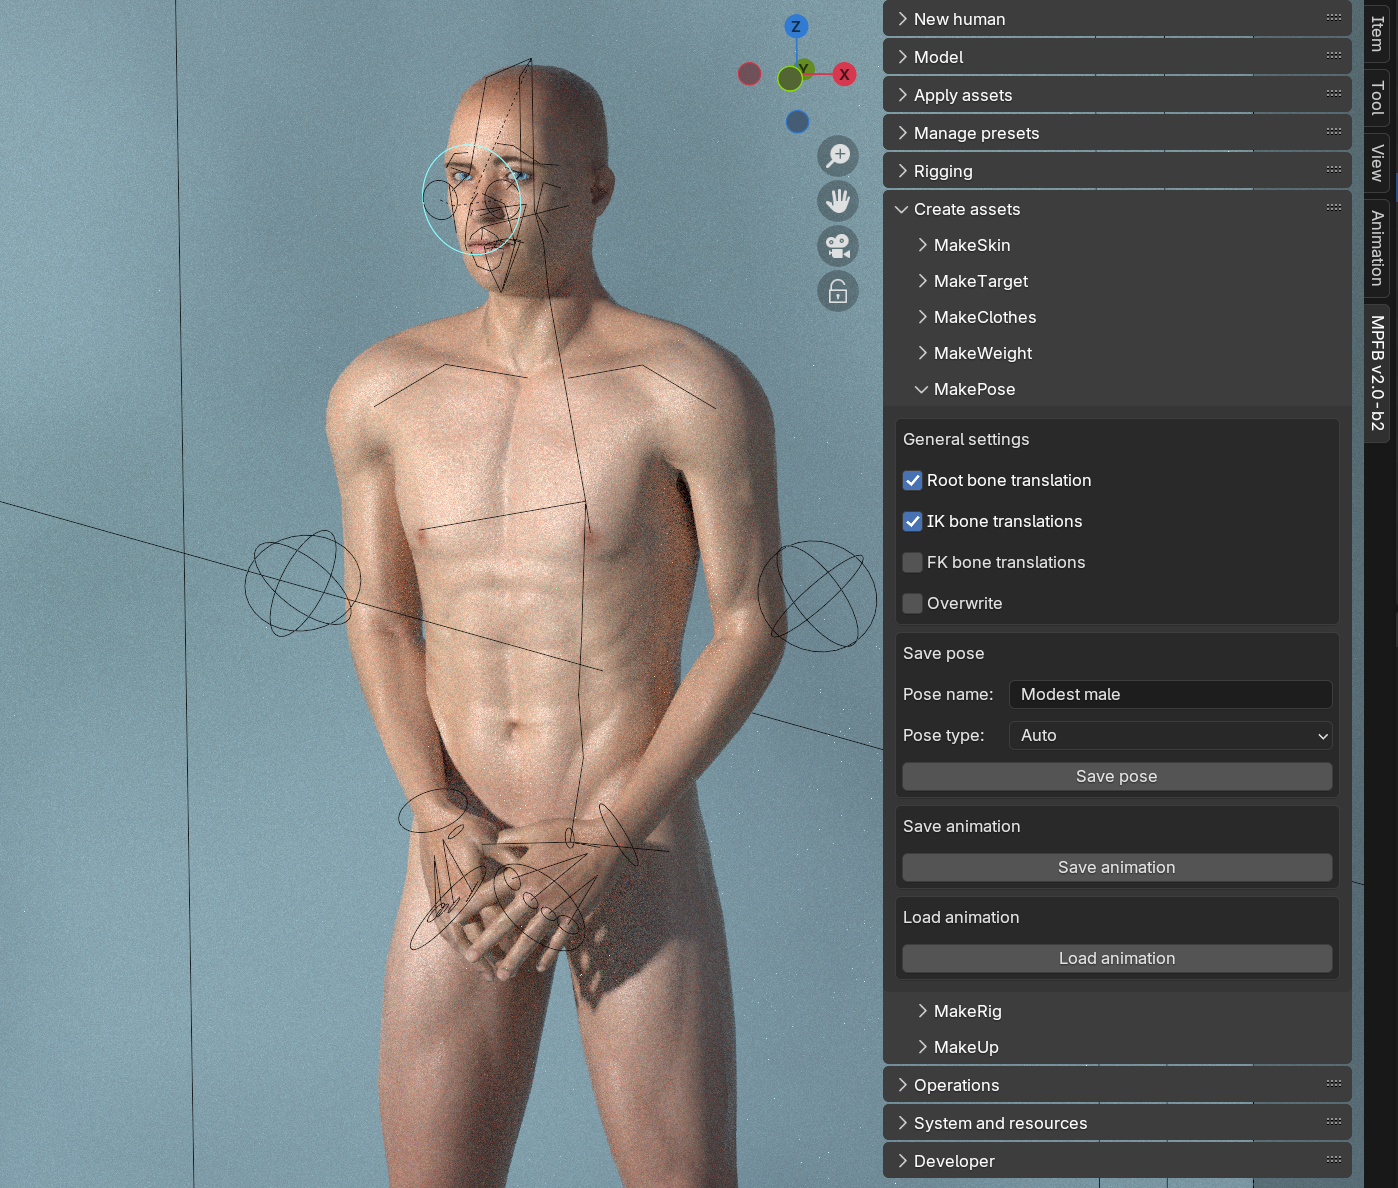Grab the Model panel drag handle
Screen dimensions: 1398x1188
(x=1334, y=55)
